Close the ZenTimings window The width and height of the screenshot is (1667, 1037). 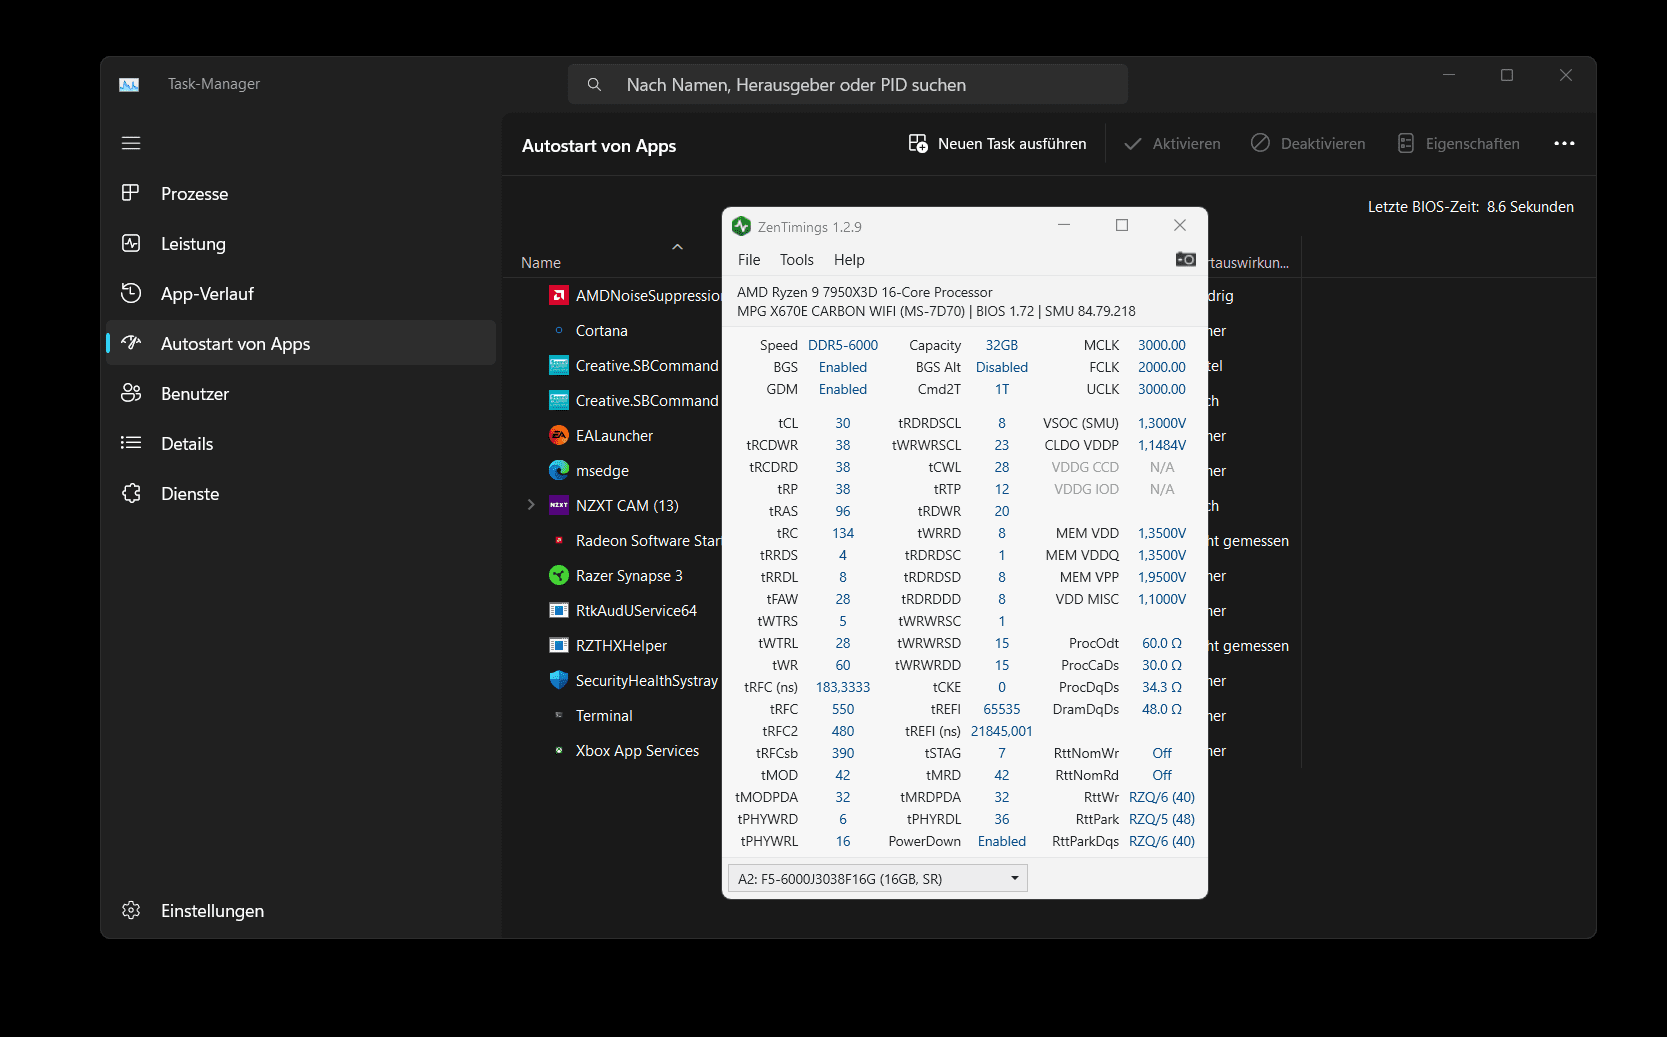1180,226
